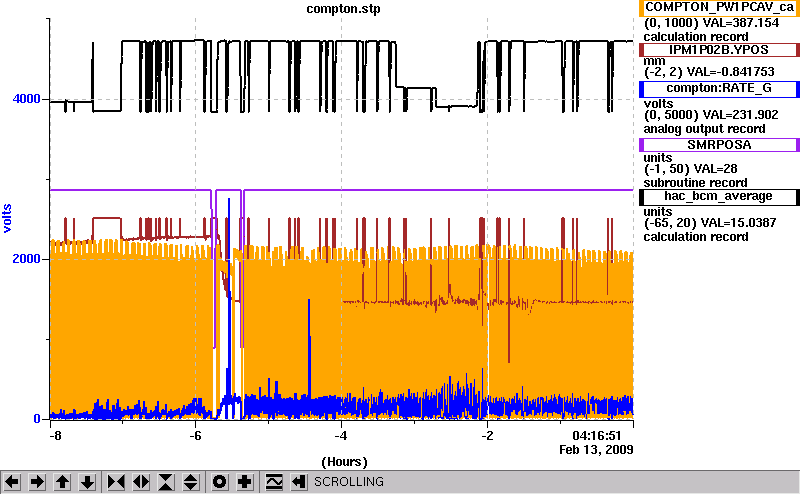The width and height of the screenshot is (800, 494).
Task: Click the (Hours) x-axis unit label
Action: click(x=344, y=462)
